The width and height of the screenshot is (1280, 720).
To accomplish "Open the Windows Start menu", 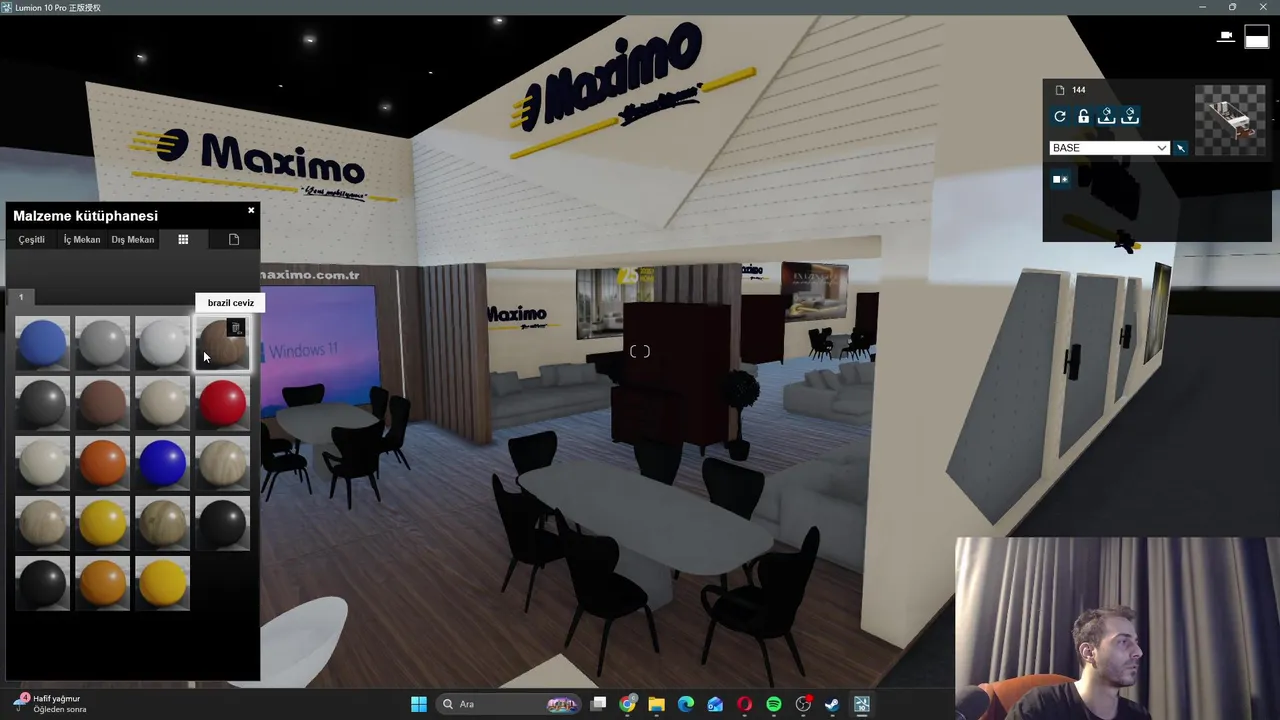I will point(419,704).
